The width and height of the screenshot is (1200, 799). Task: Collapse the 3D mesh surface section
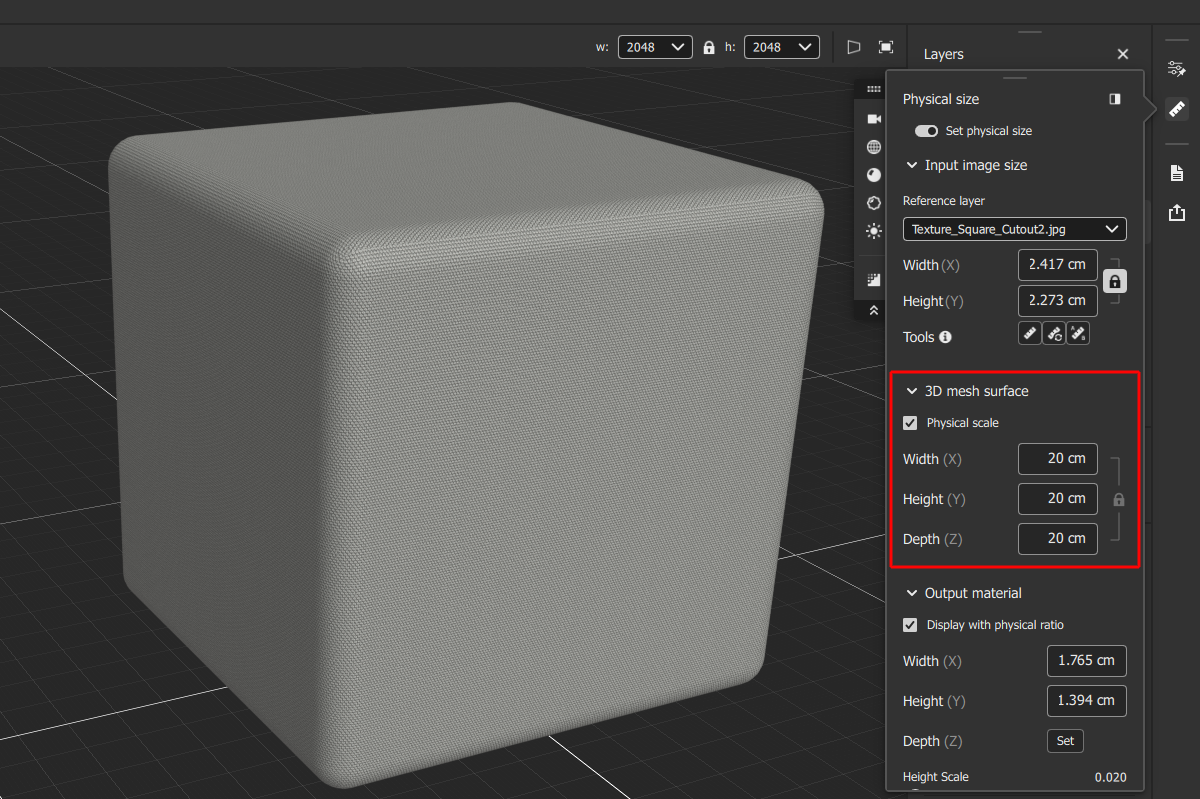(911, 391)
